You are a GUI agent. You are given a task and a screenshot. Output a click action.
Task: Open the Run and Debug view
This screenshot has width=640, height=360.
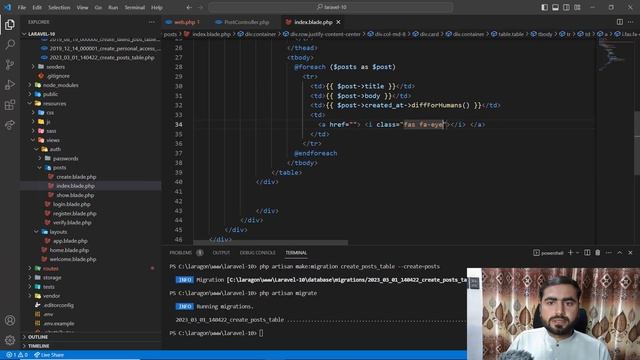[x=10, y=84]
